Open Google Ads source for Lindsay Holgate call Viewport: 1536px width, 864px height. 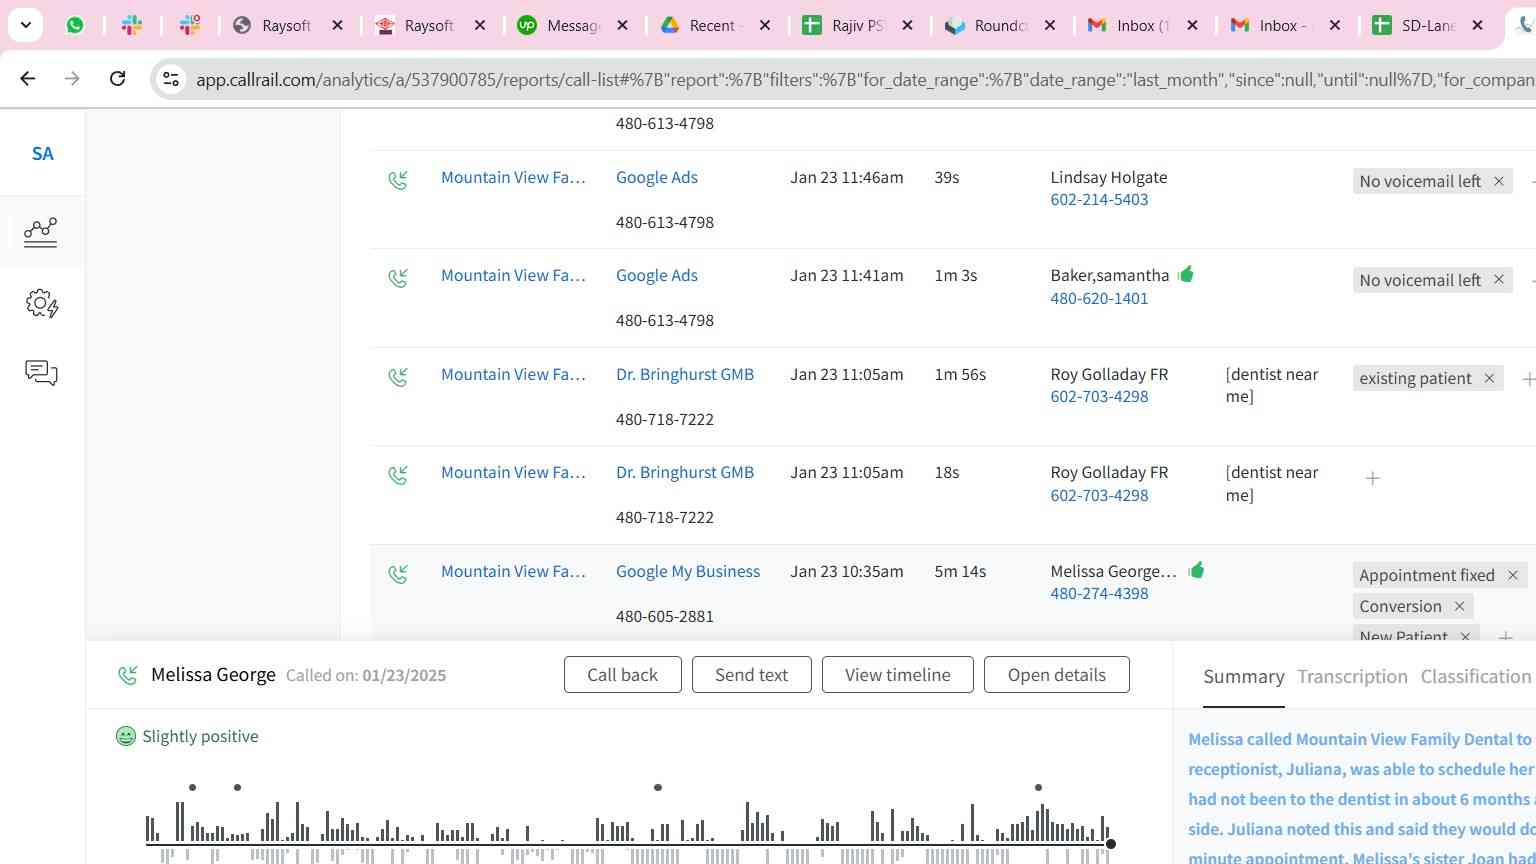pyautogui.click(x=657, y=177)
